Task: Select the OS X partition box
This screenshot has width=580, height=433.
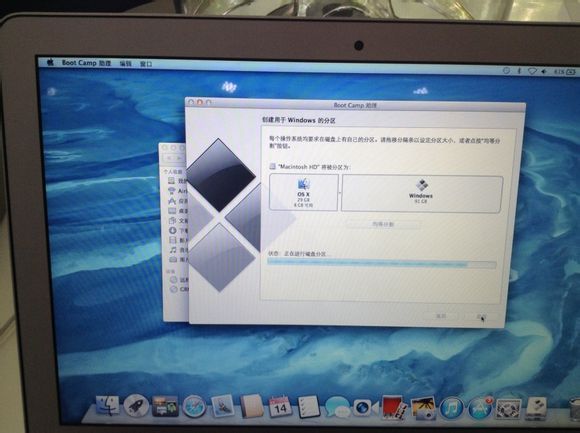Action: click(x=303, y=193)
